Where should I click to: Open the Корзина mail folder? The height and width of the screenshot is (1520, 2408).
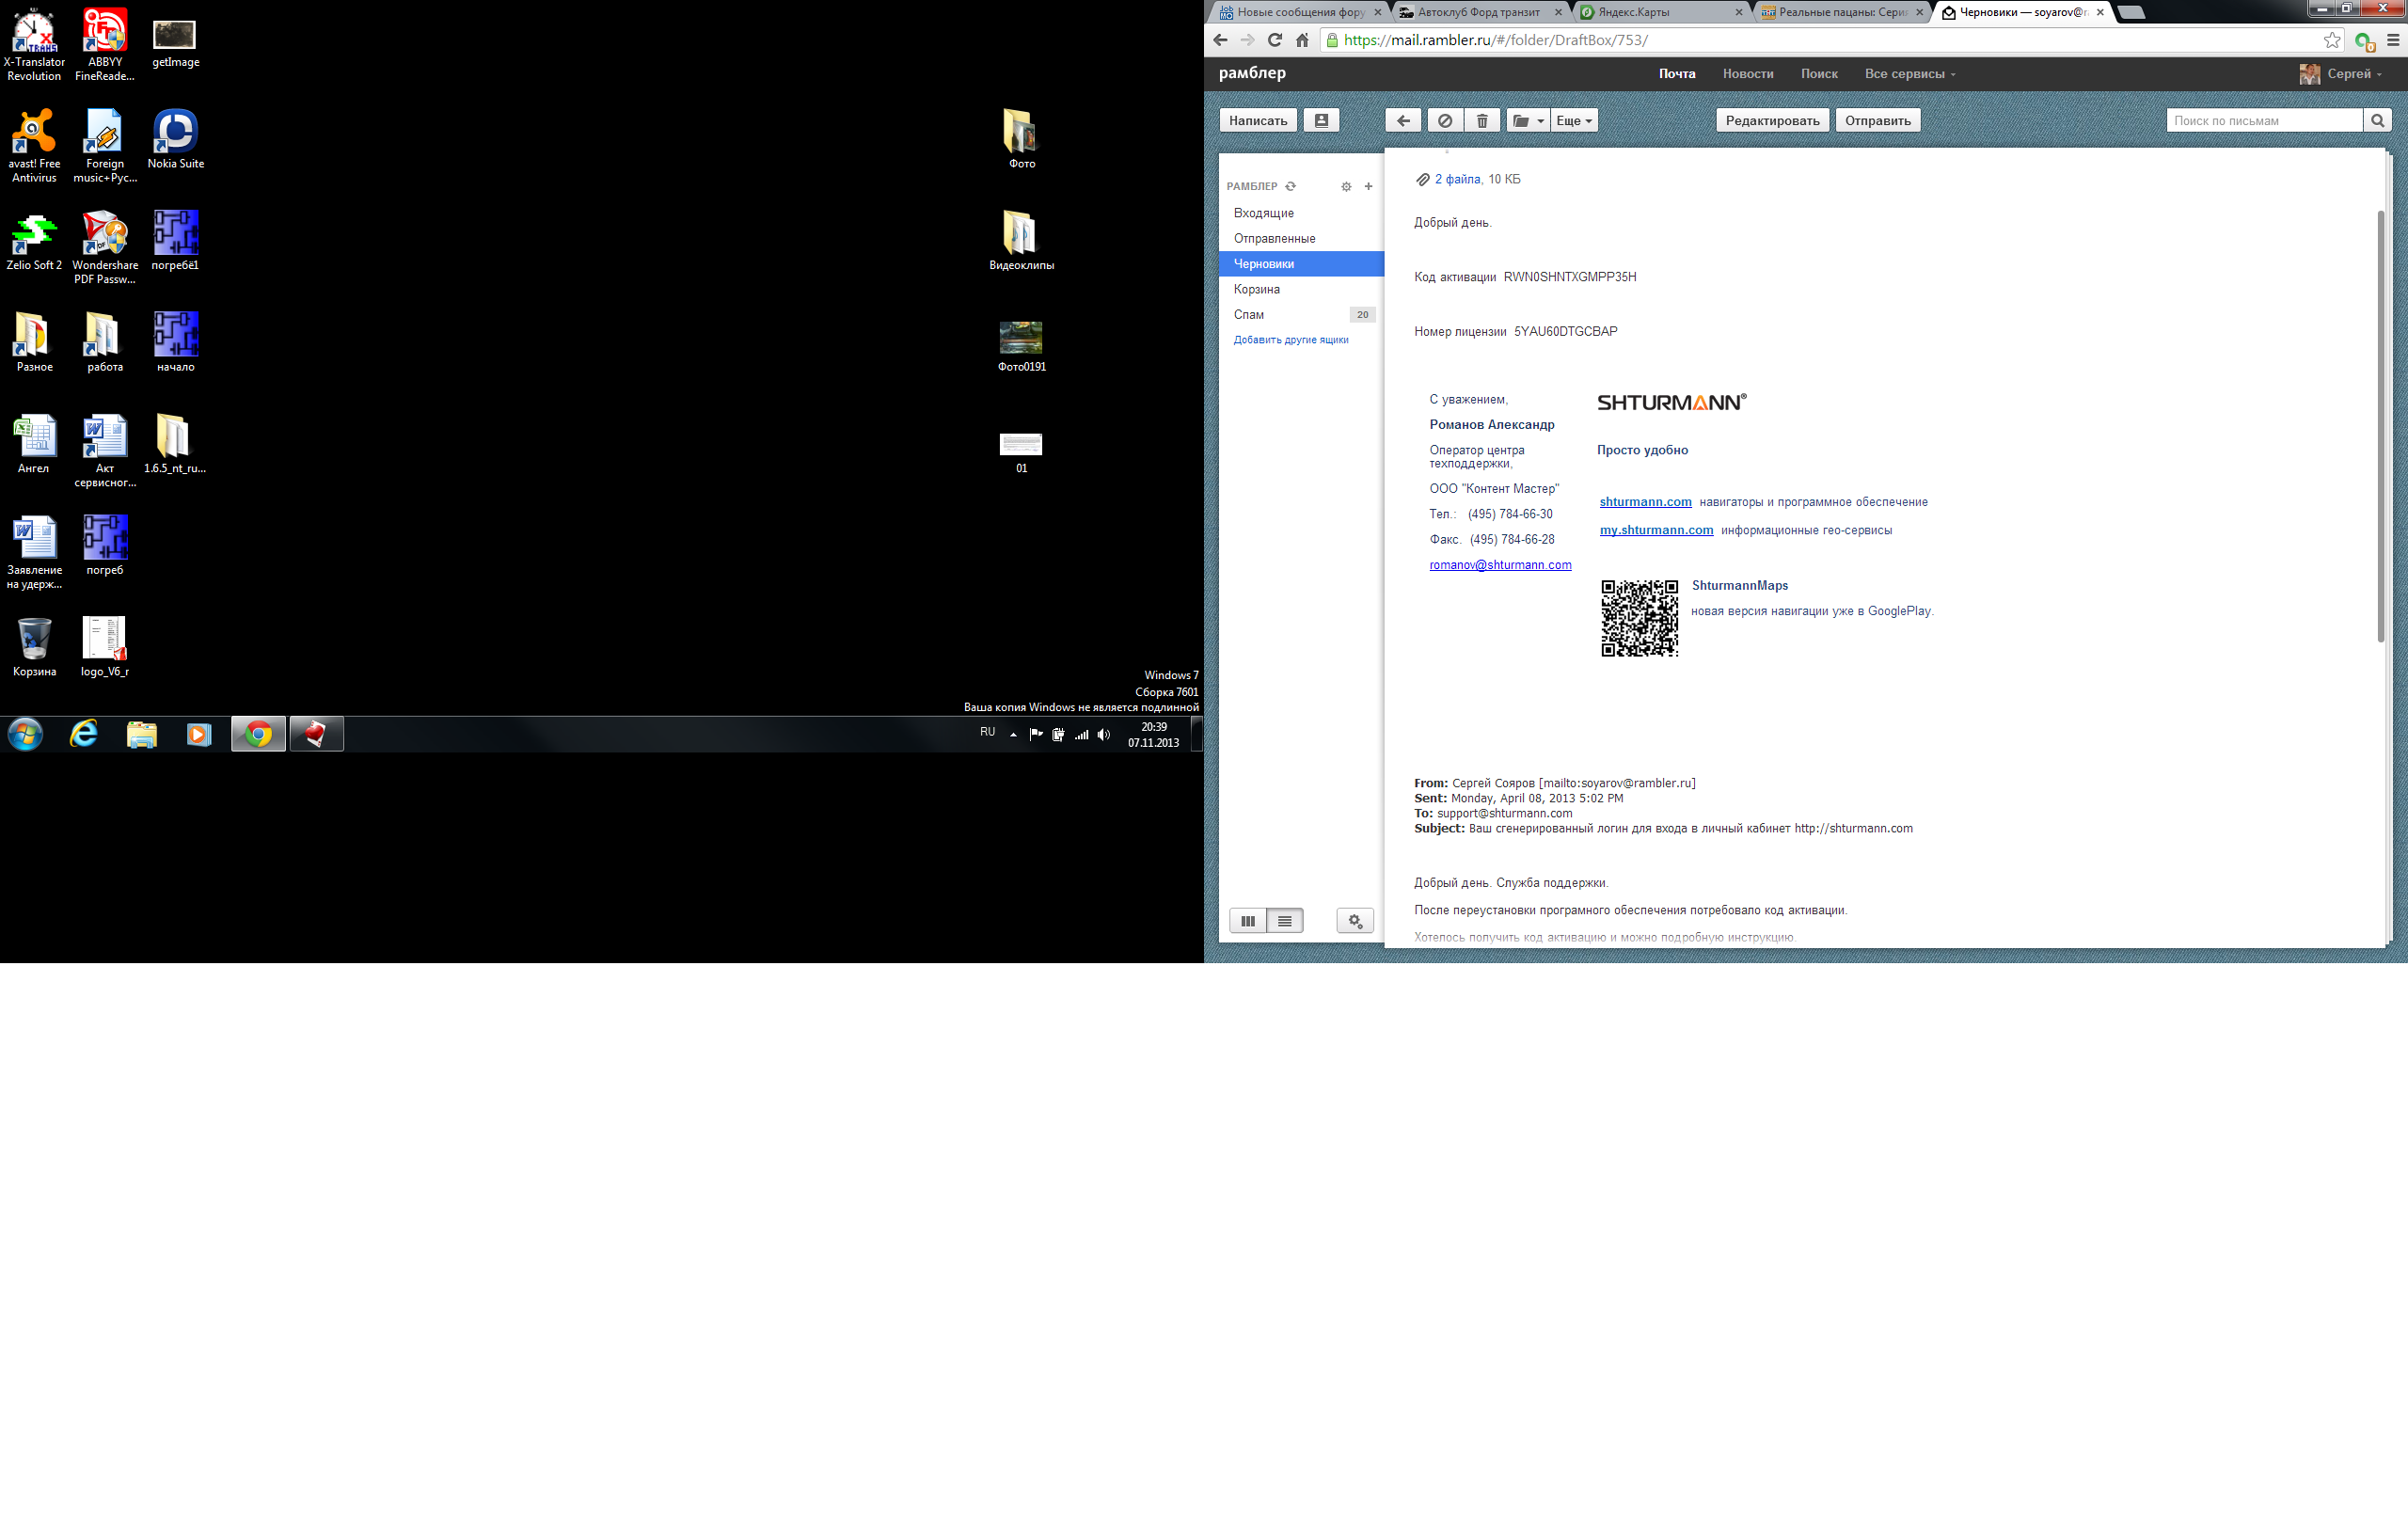(x=1301, y=289)
